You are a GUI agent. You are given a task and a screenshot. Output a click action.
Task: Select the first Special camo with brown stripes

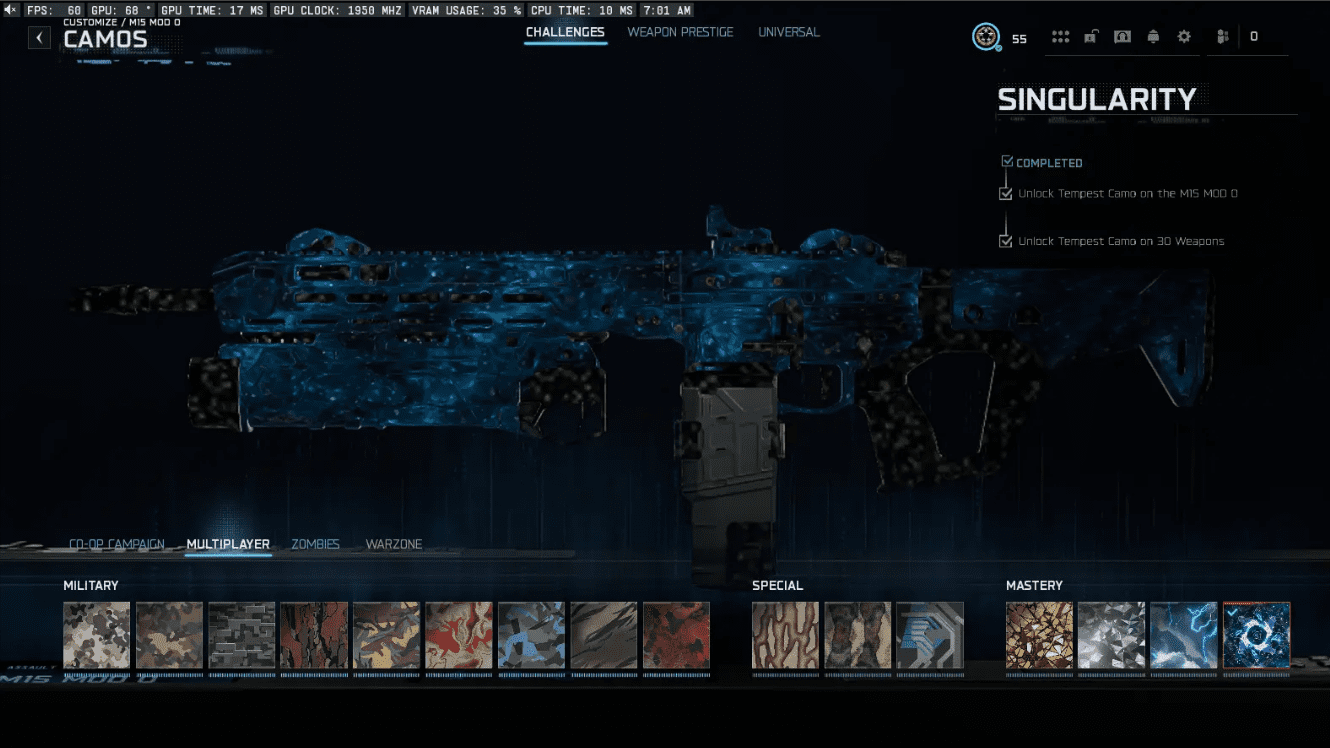[x=785, y=635]
